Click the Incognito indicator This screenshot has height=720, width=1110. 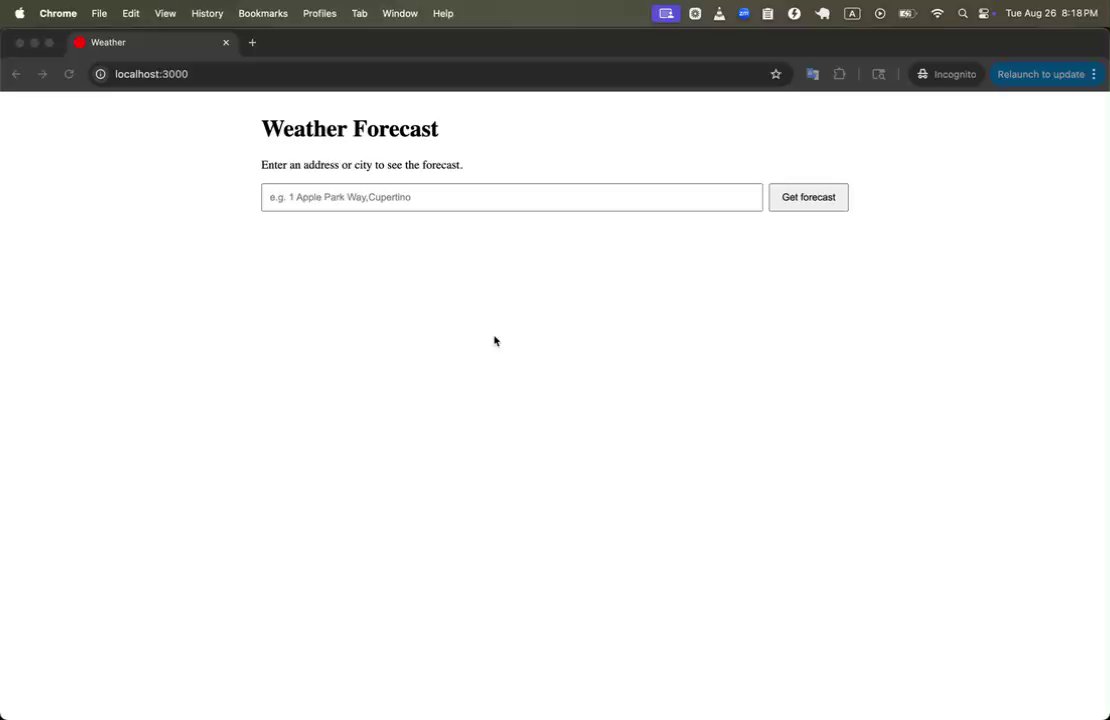point(946,74)
